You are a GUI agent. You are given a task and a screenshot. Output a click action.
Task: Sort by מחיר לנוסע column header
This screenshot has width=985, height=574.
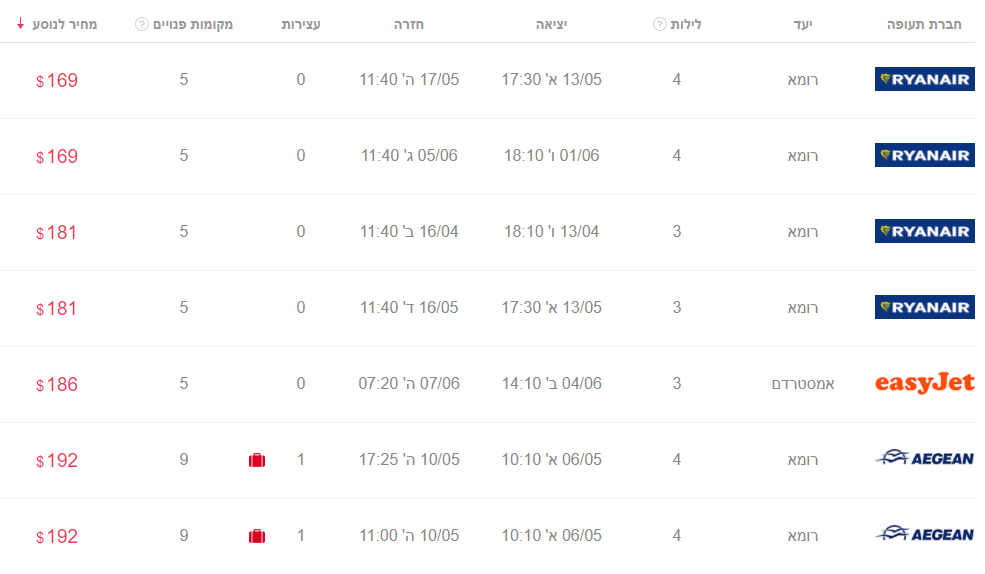[65, 24]
